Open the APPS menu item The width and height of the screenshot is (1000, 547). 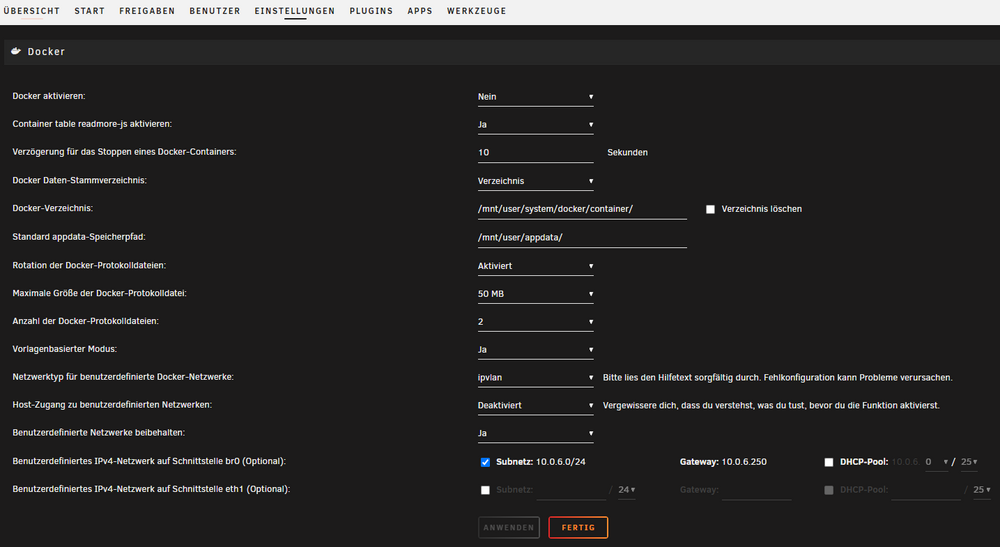[420, 11]
